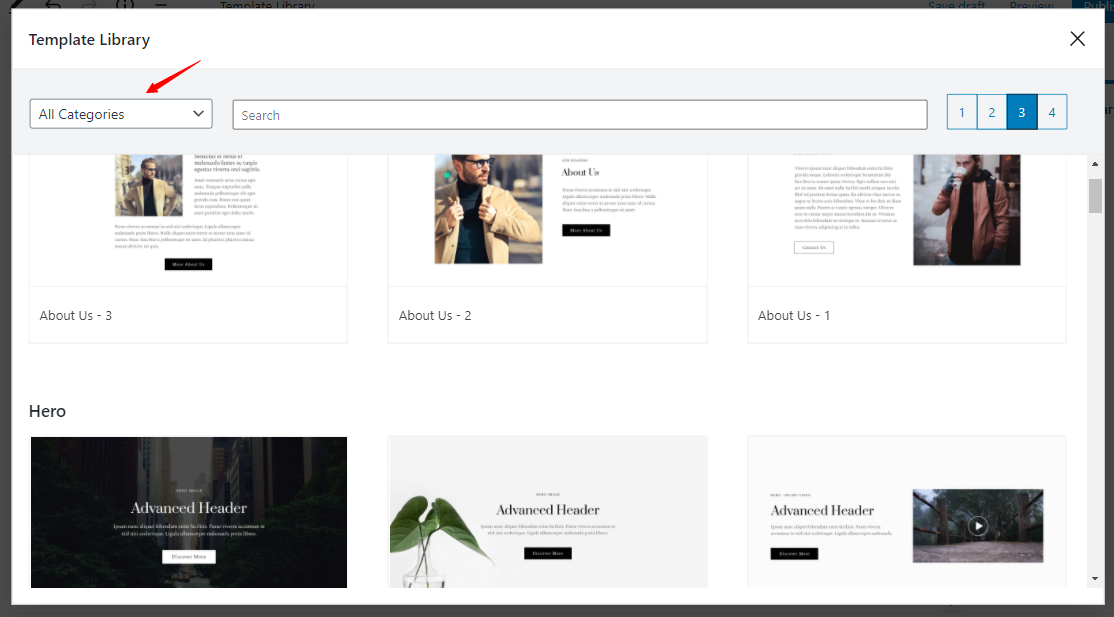Image resolution: width=1114 pixels, height=617 pixels.
Task: Choose the dark city Advanced Header hero template
Action: 188,512
